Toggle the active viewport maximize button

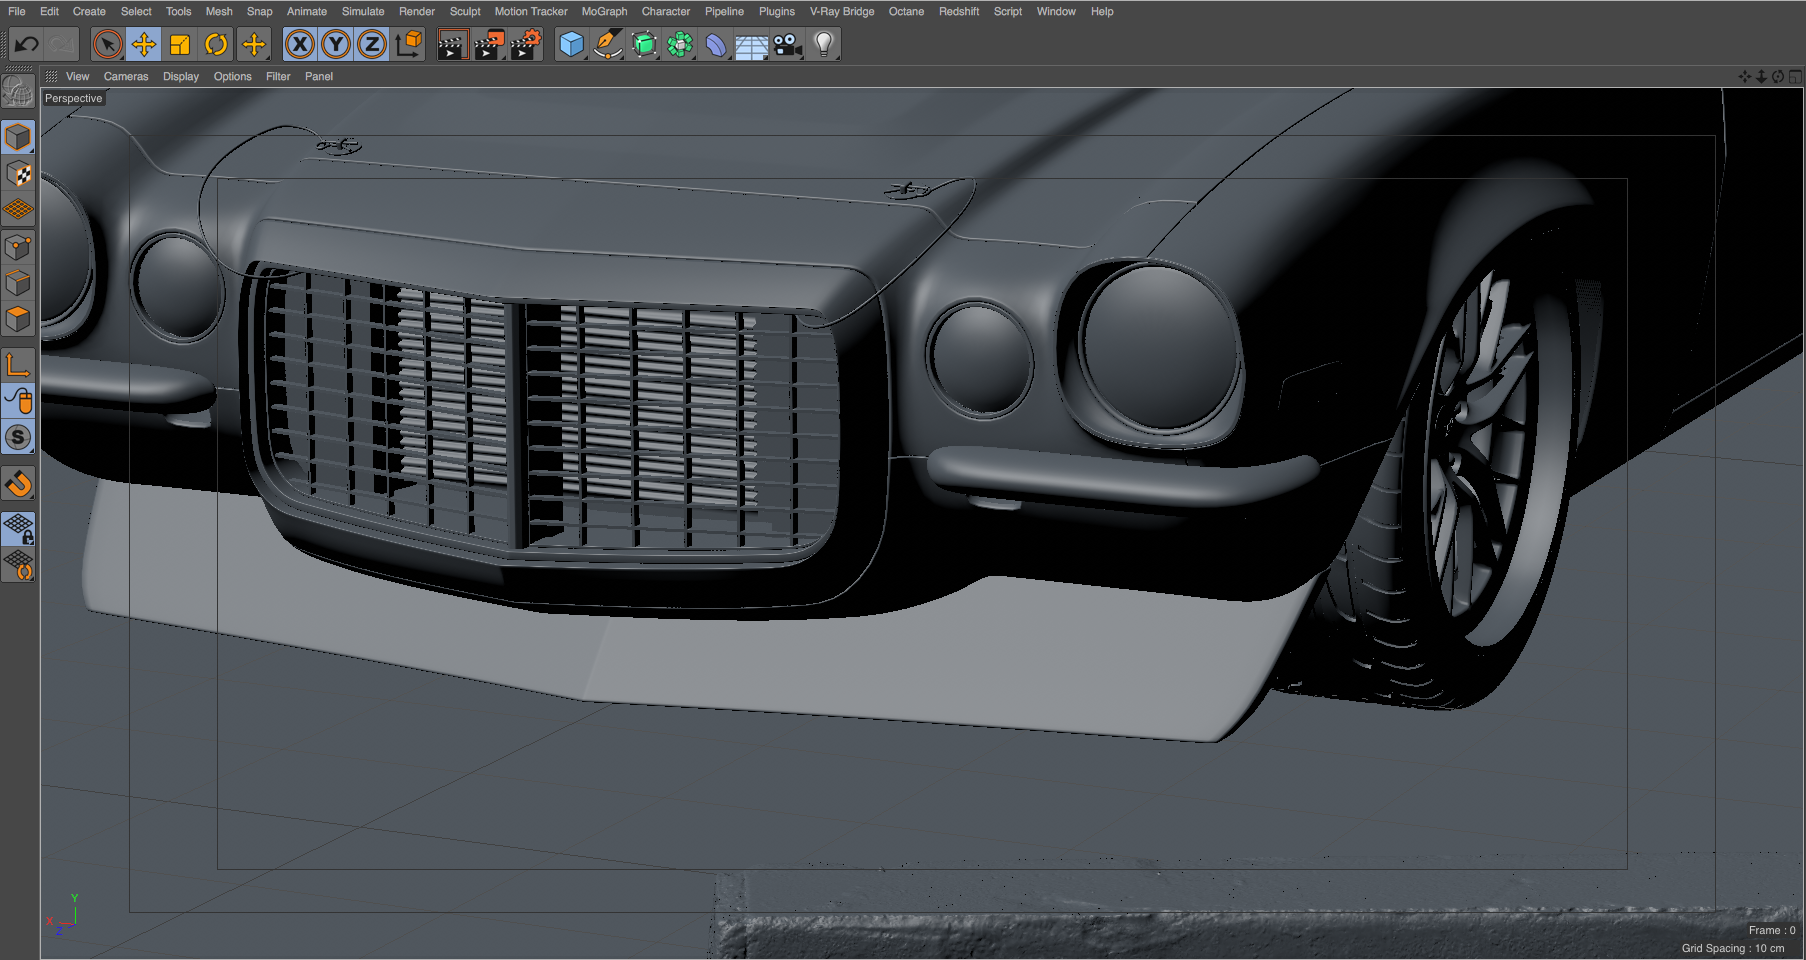(x=1795, y=77)
